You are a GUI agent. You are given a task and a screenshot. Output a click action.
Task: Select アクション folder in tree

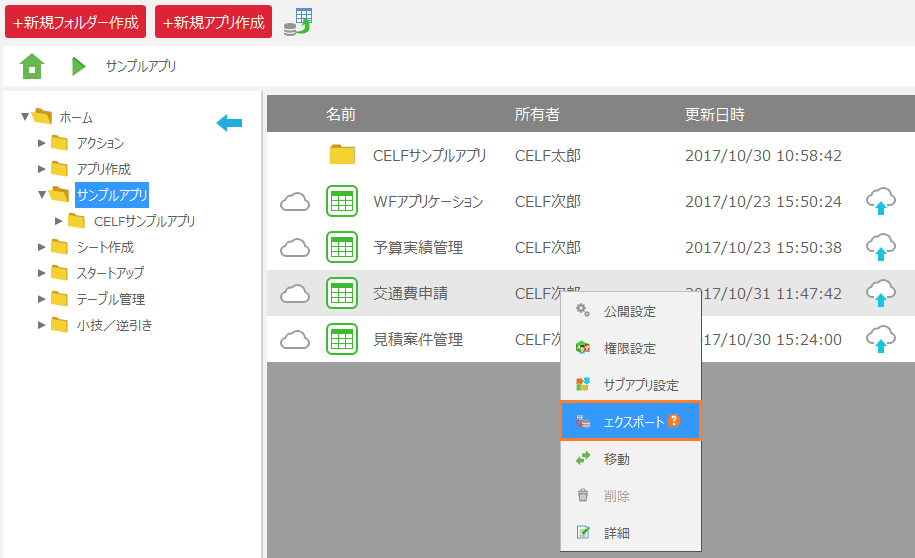[100, 143]
